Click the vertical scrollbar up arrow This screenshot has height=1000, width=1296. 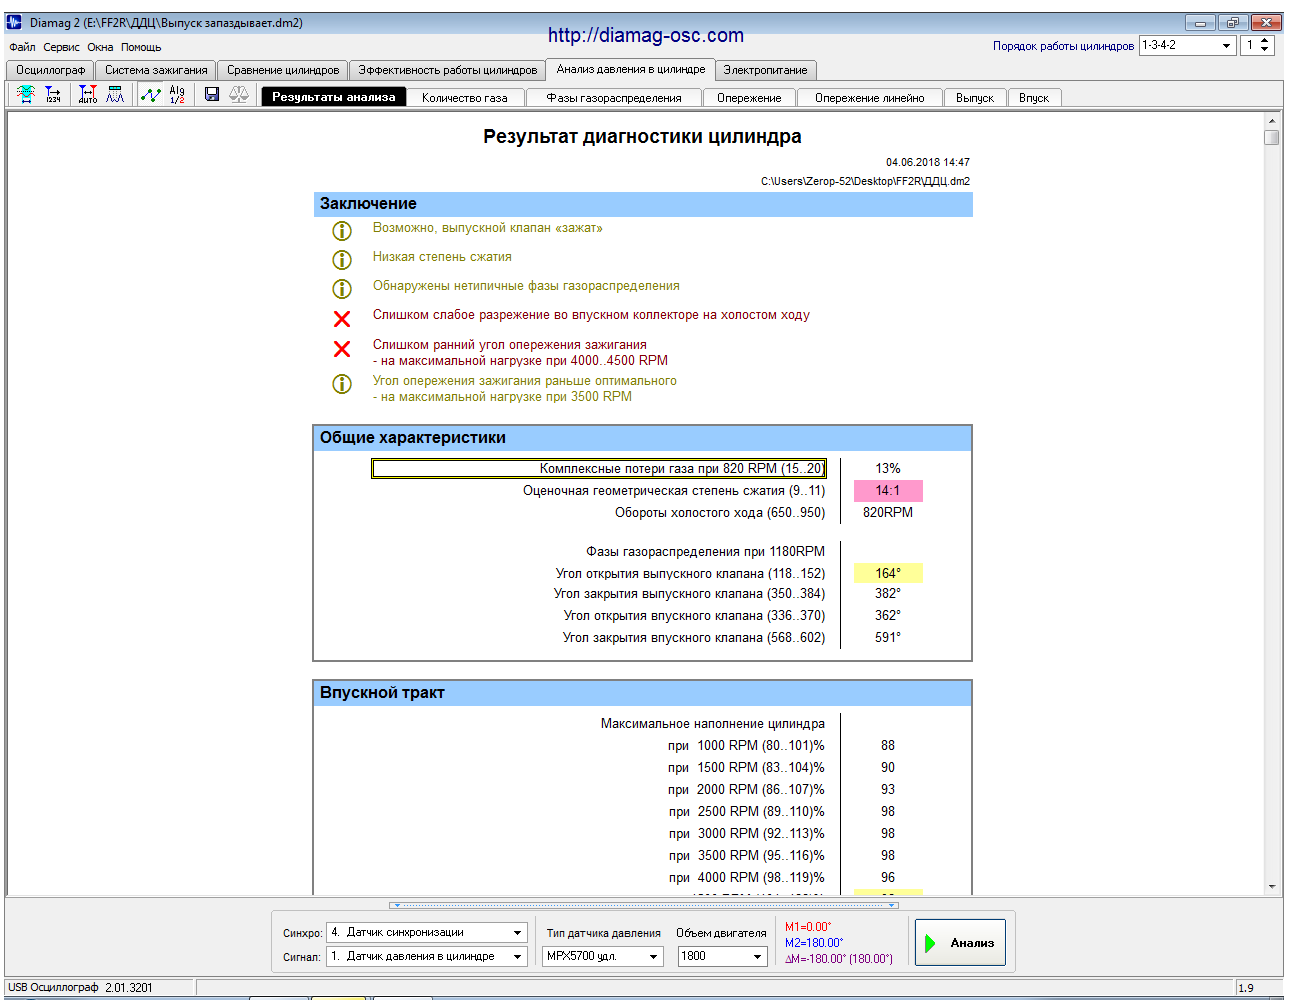click(1272, 120)
